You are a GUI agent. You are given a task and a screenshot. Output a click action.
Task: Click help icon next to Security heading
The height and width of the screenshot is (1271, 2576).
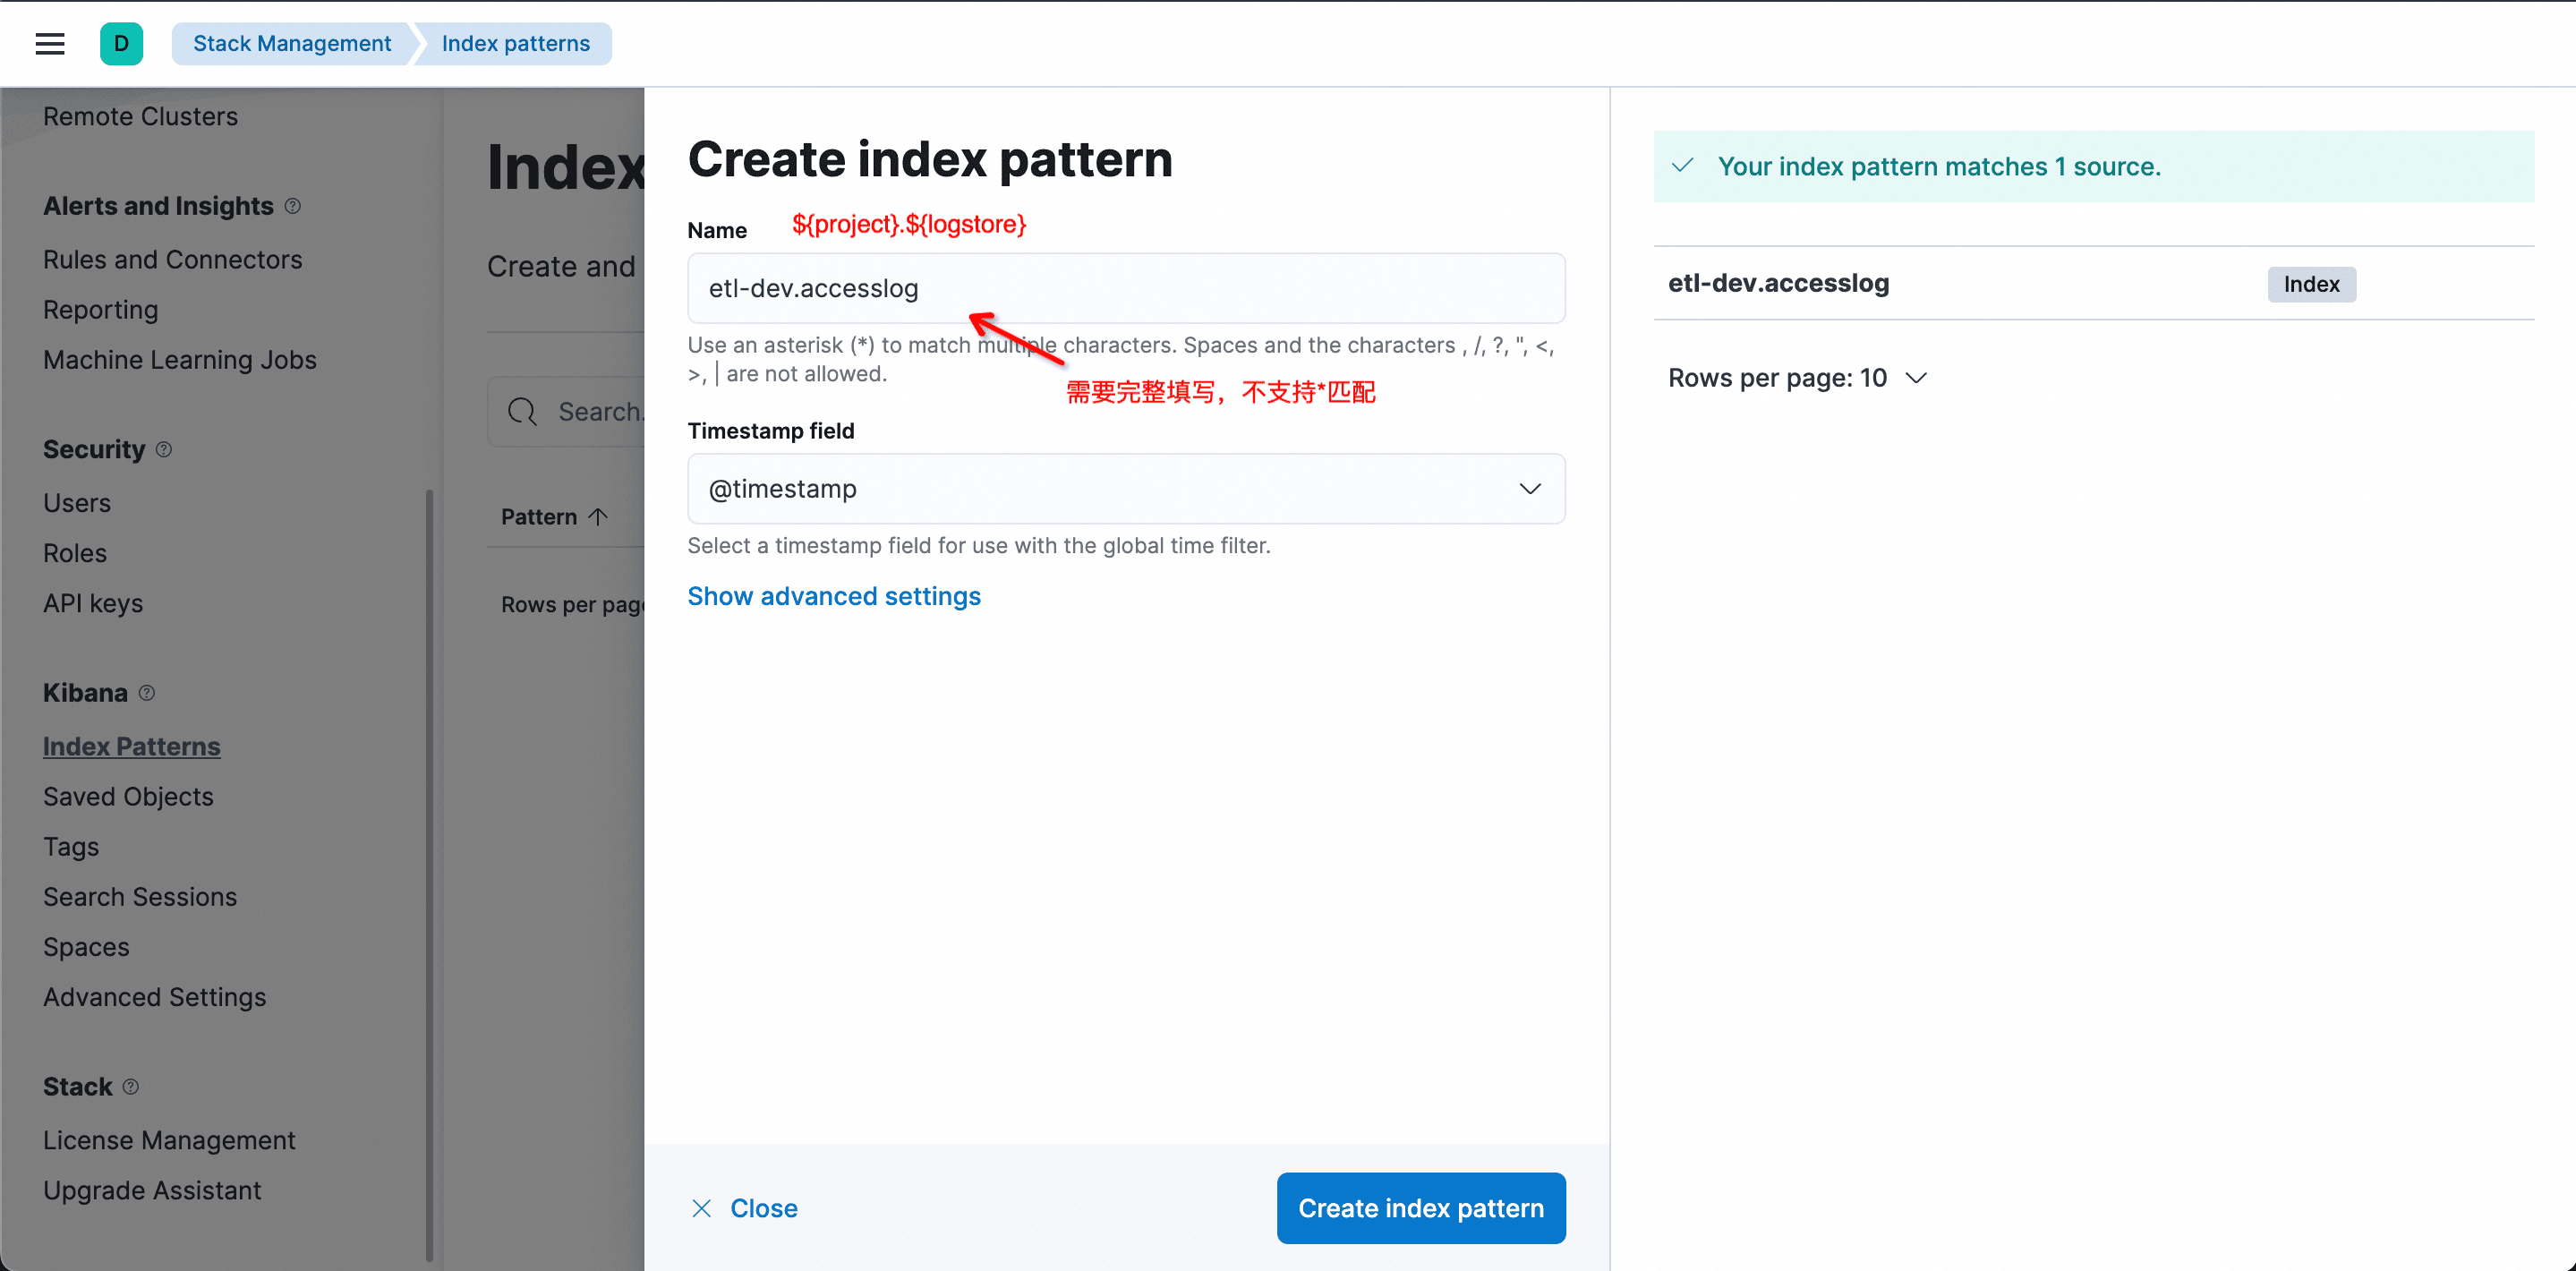pyautogui.click(x=164, y=450)
